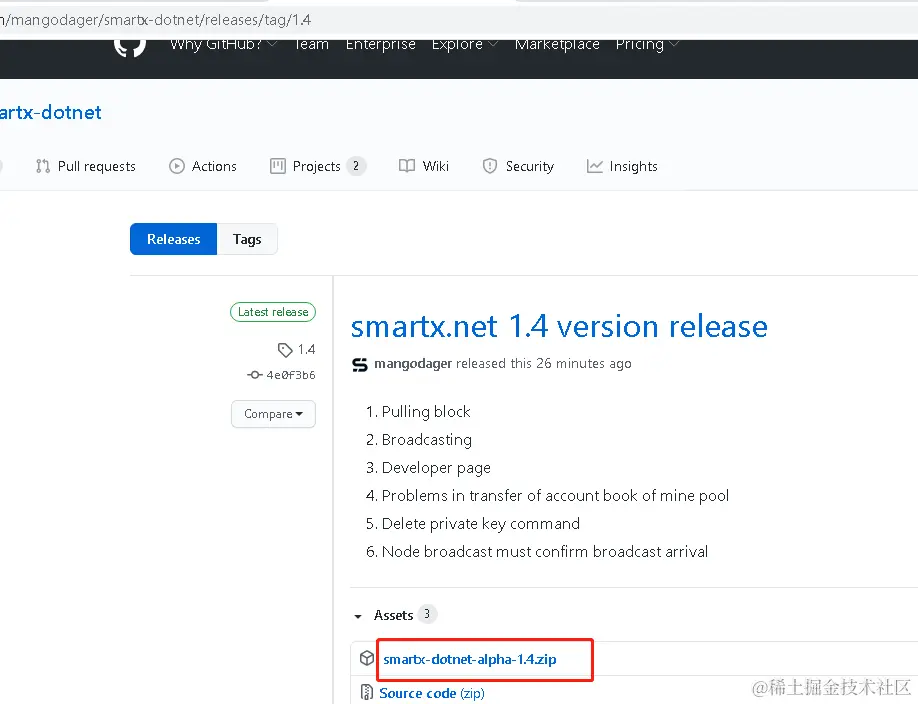The image size is (918, 704).
Task: Click the Projects board icon
Action: pyautogui.click(x=278, y=166)
